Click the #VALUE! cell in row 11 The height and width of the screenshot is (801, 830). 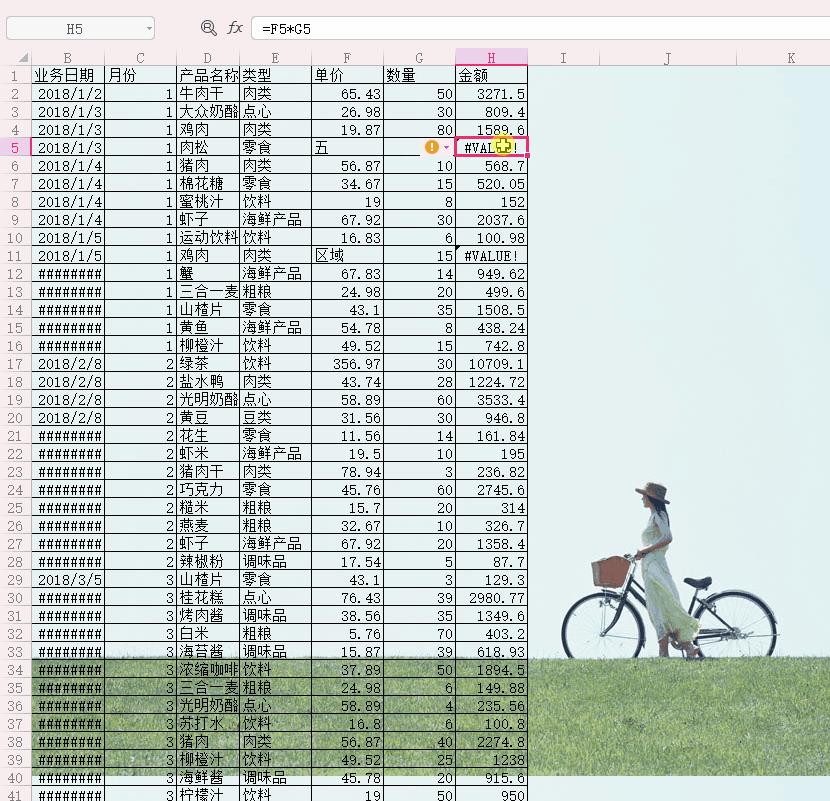pyautogui.click(x=491, y=256)
